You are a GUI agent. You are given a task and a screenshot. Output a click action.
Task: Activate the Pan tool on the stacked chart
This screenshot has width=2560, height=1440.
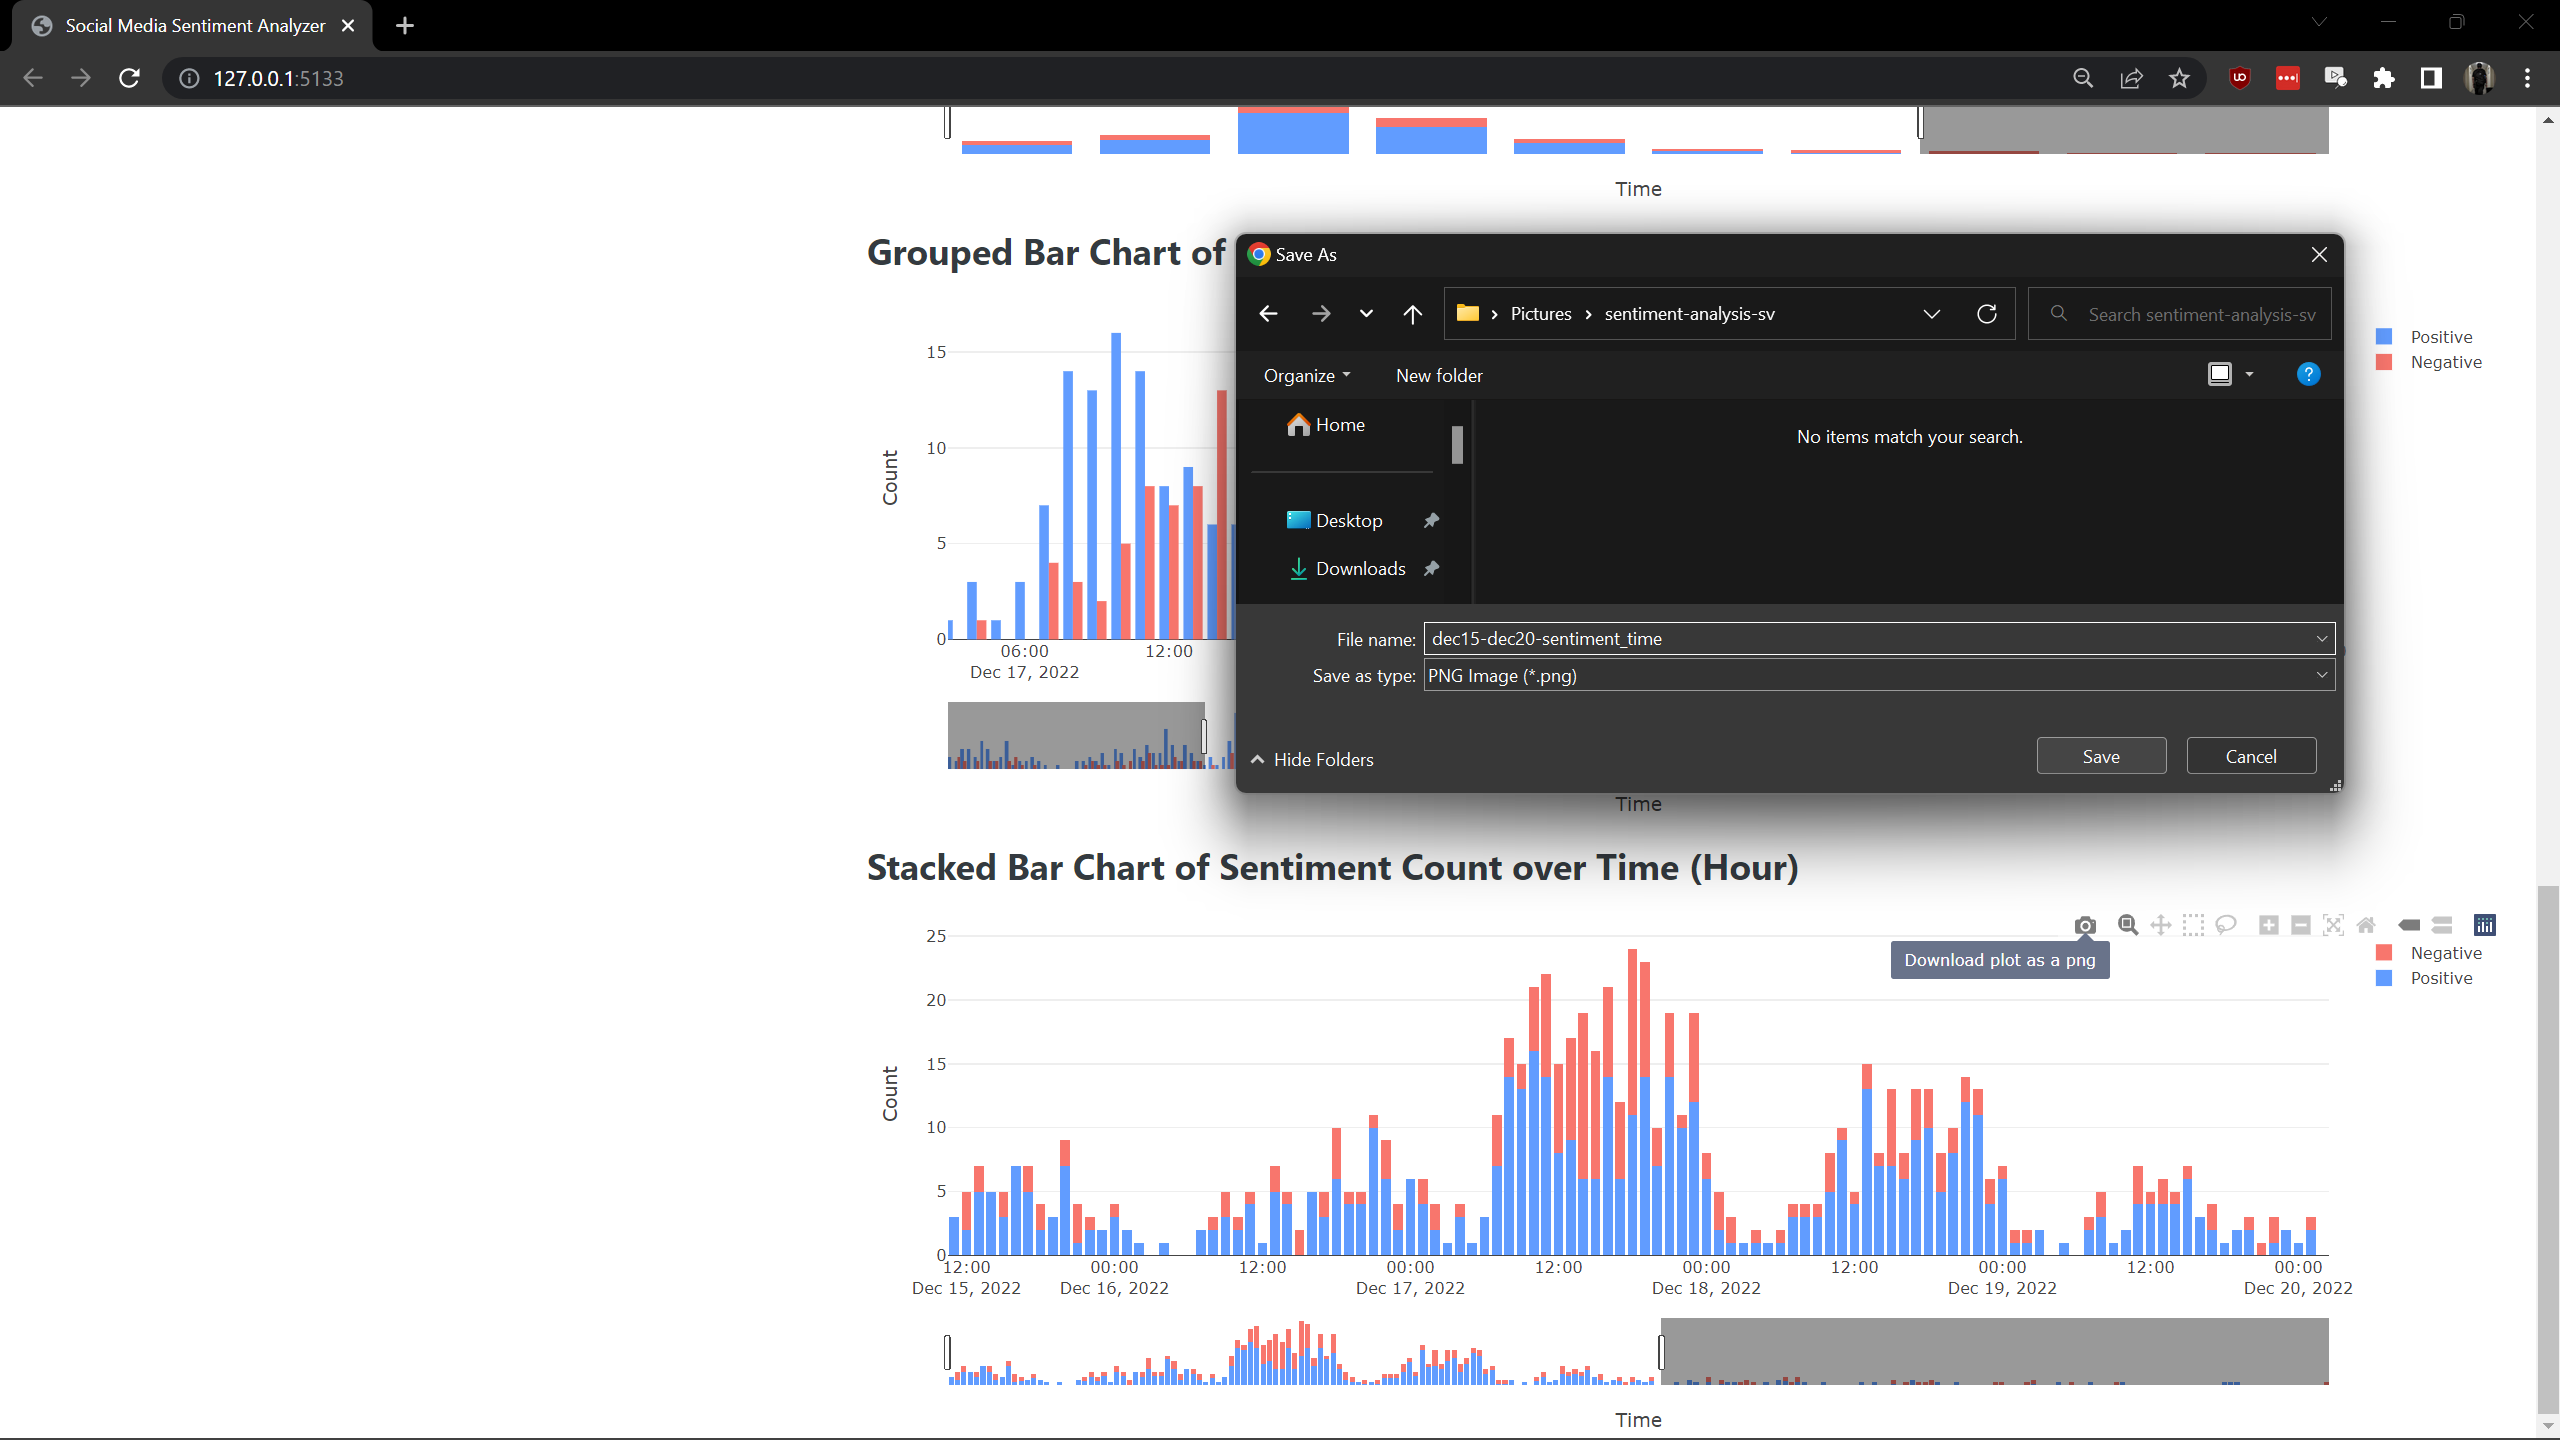pyautogui.click(x=2160, y=925)
